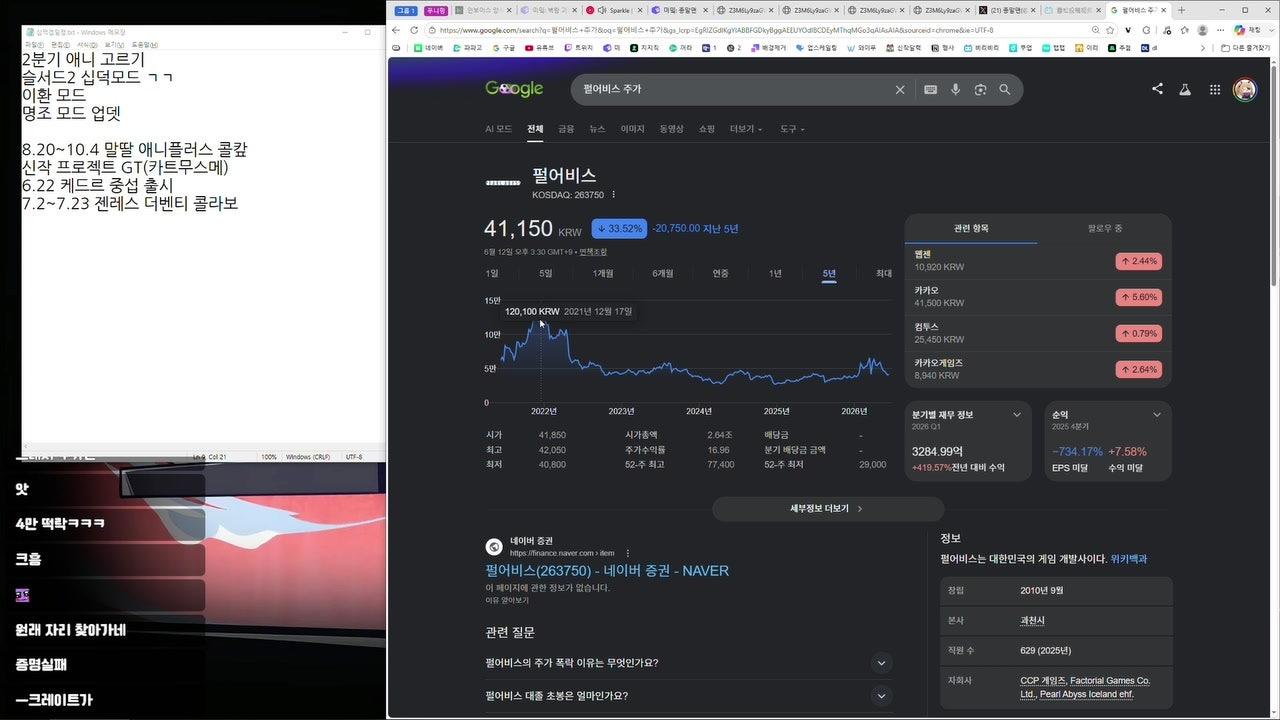Click the Google search input field
The width and height of the screenshot is (1280, 720).
click(735, 89)
